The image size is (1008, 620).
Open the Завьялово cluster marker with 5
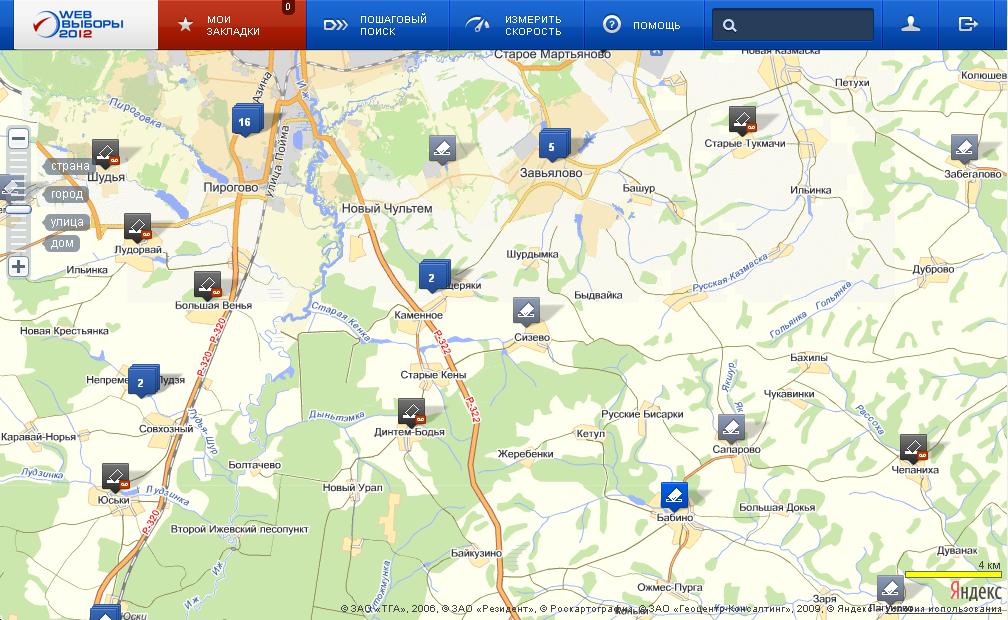[554, 145]
